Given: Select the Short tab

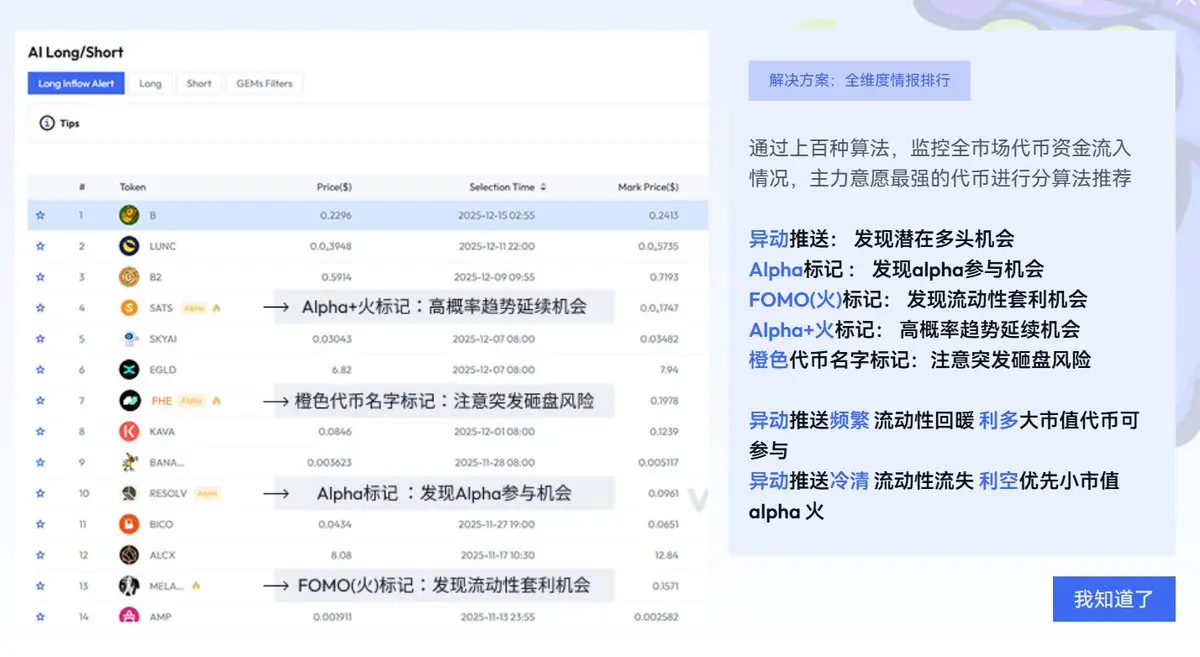Looking at the screenshot, I should 199,84.
